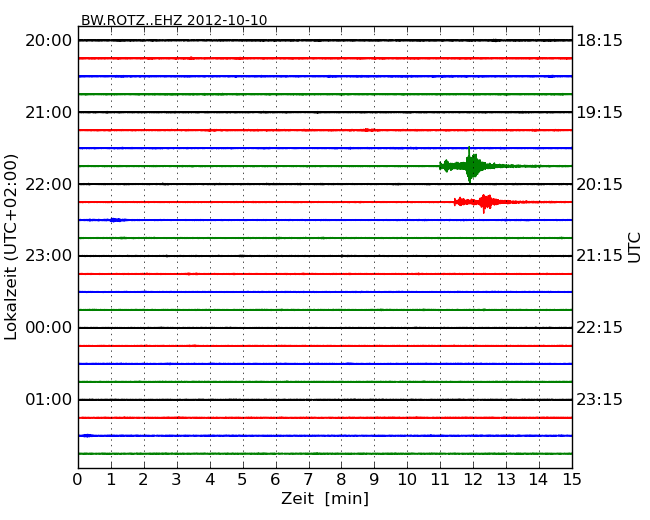This screenshot has height=520, width=650.
Task: Pick the 14 minute tick label
Action: pos(539,480)
